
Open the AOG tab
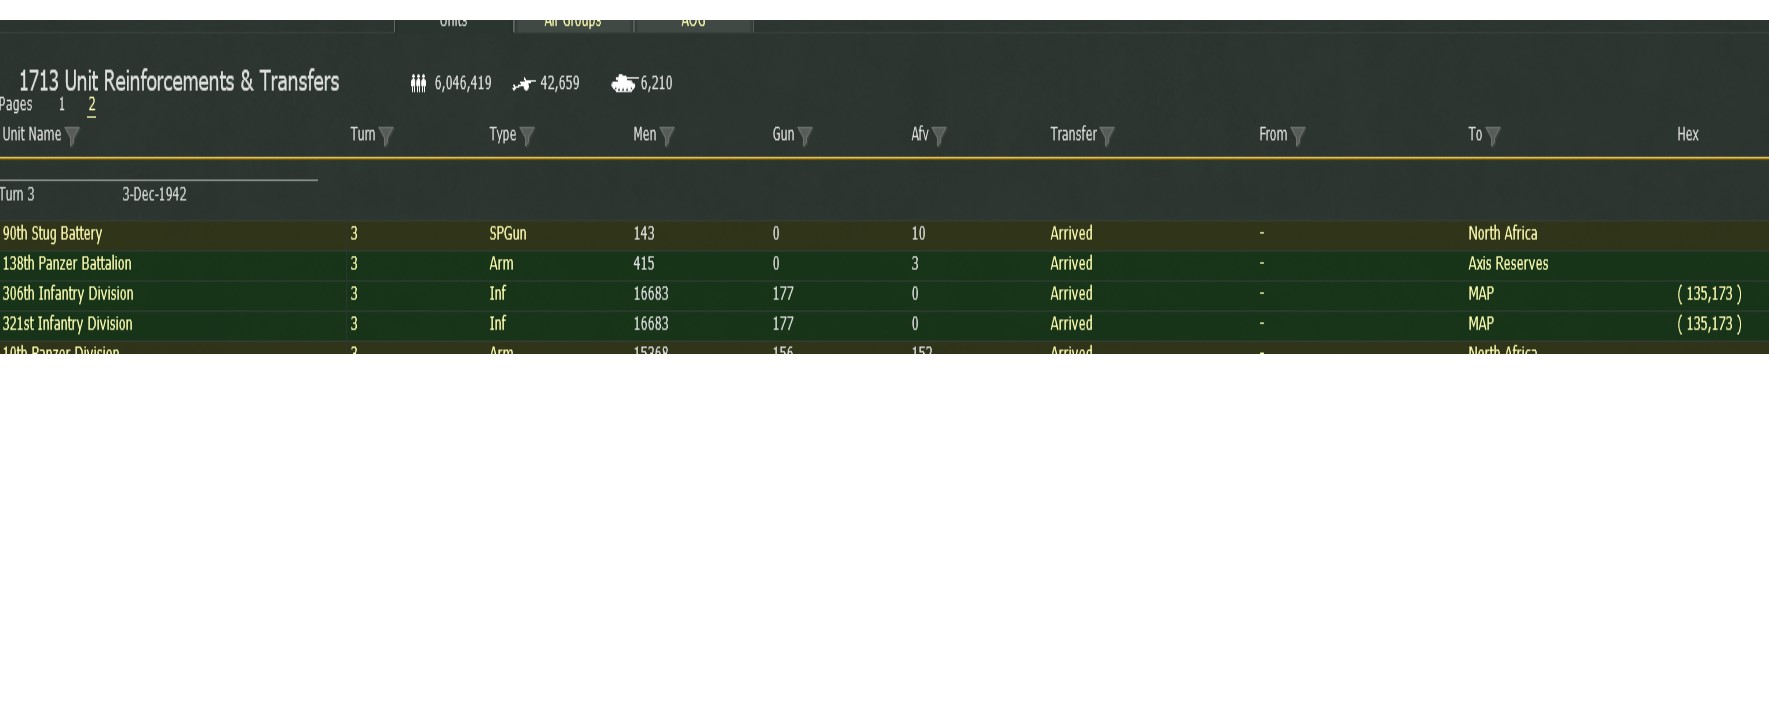pos(693,25)
